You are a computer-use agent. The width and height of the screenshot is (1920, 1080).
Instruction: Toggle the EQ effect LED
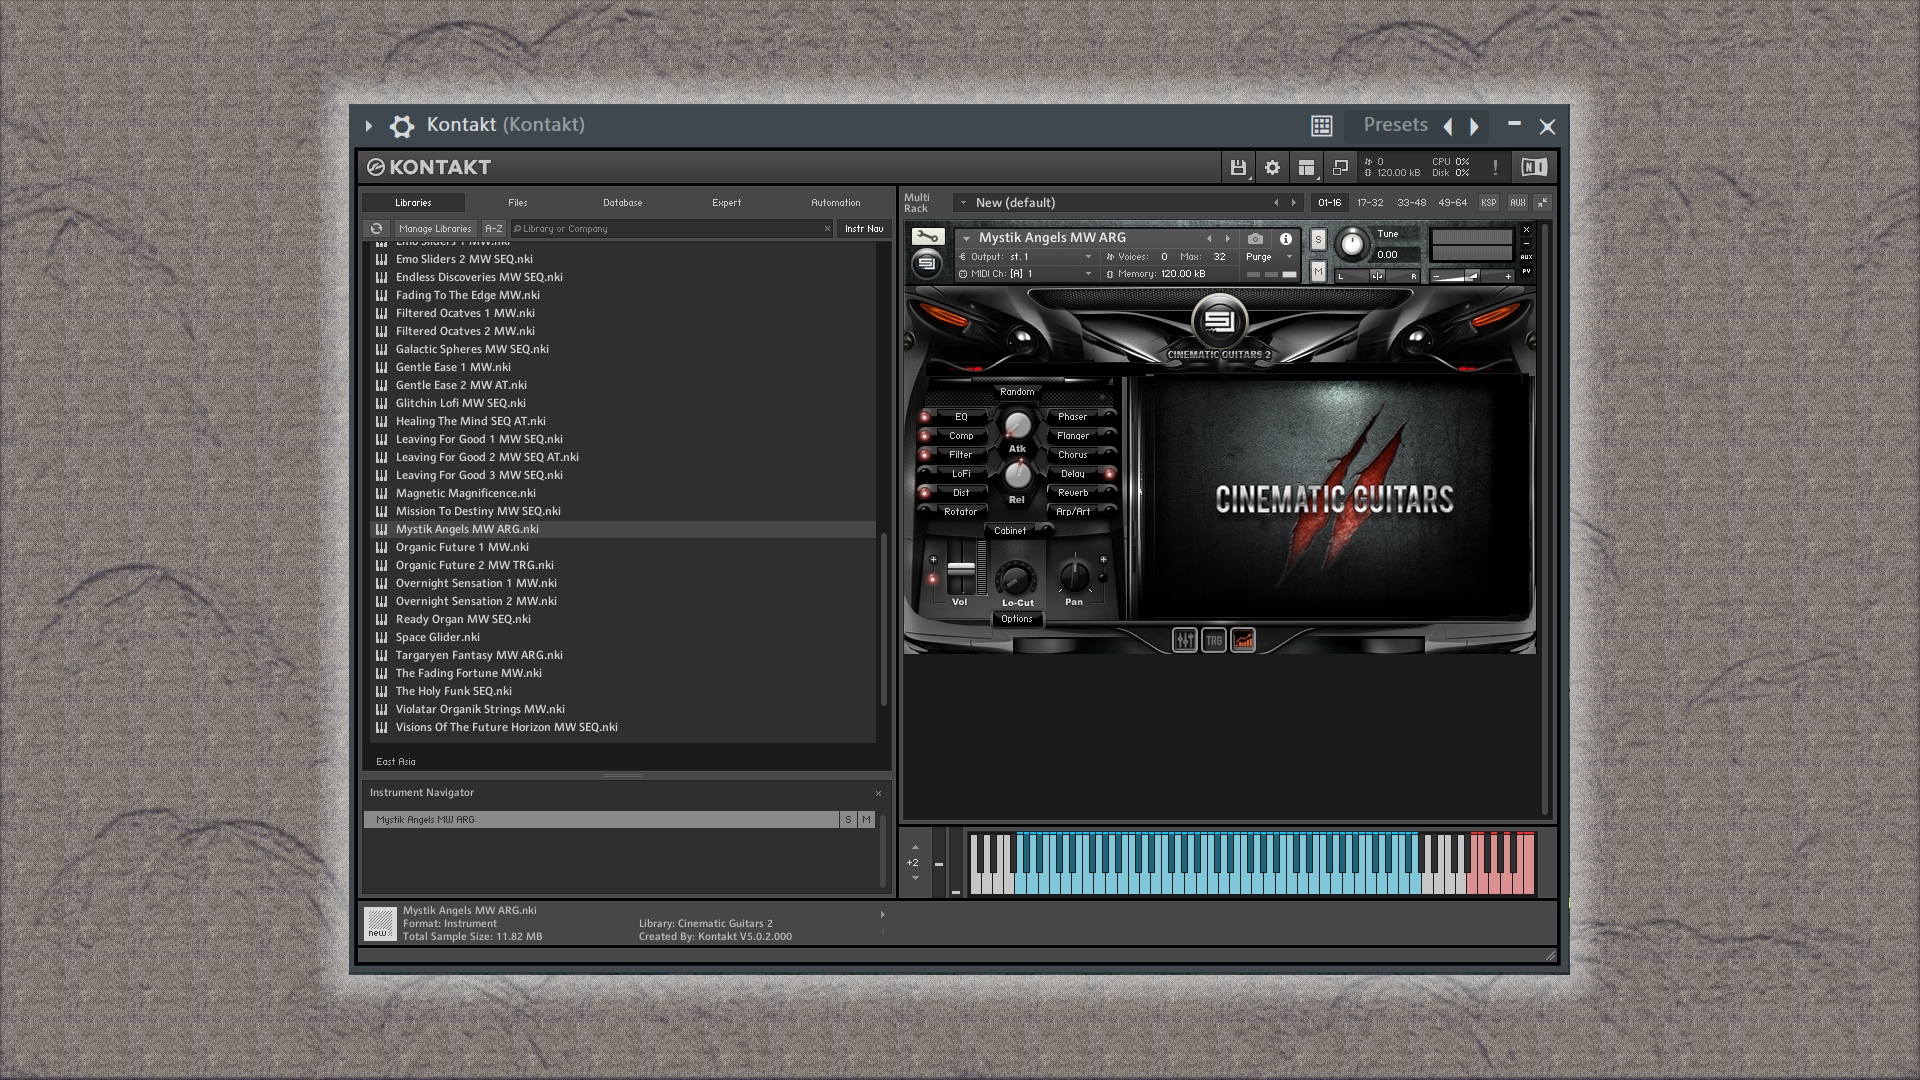tap(925, 417)
